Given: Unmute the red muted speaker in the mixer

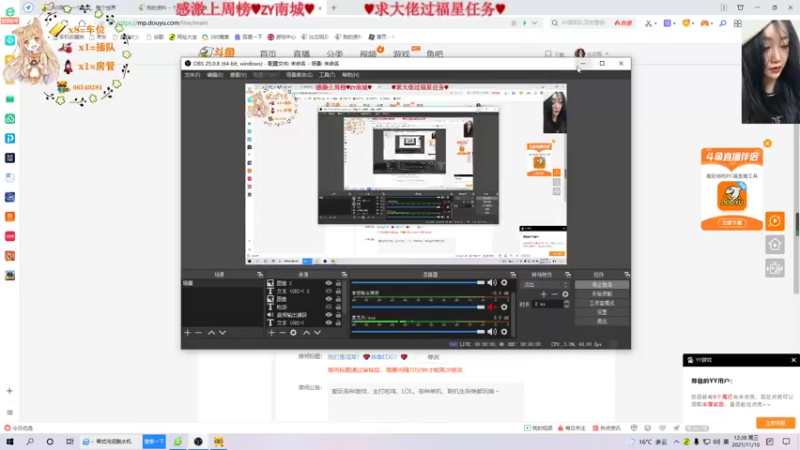Looking at the screenshot, I should pos(491,307).
